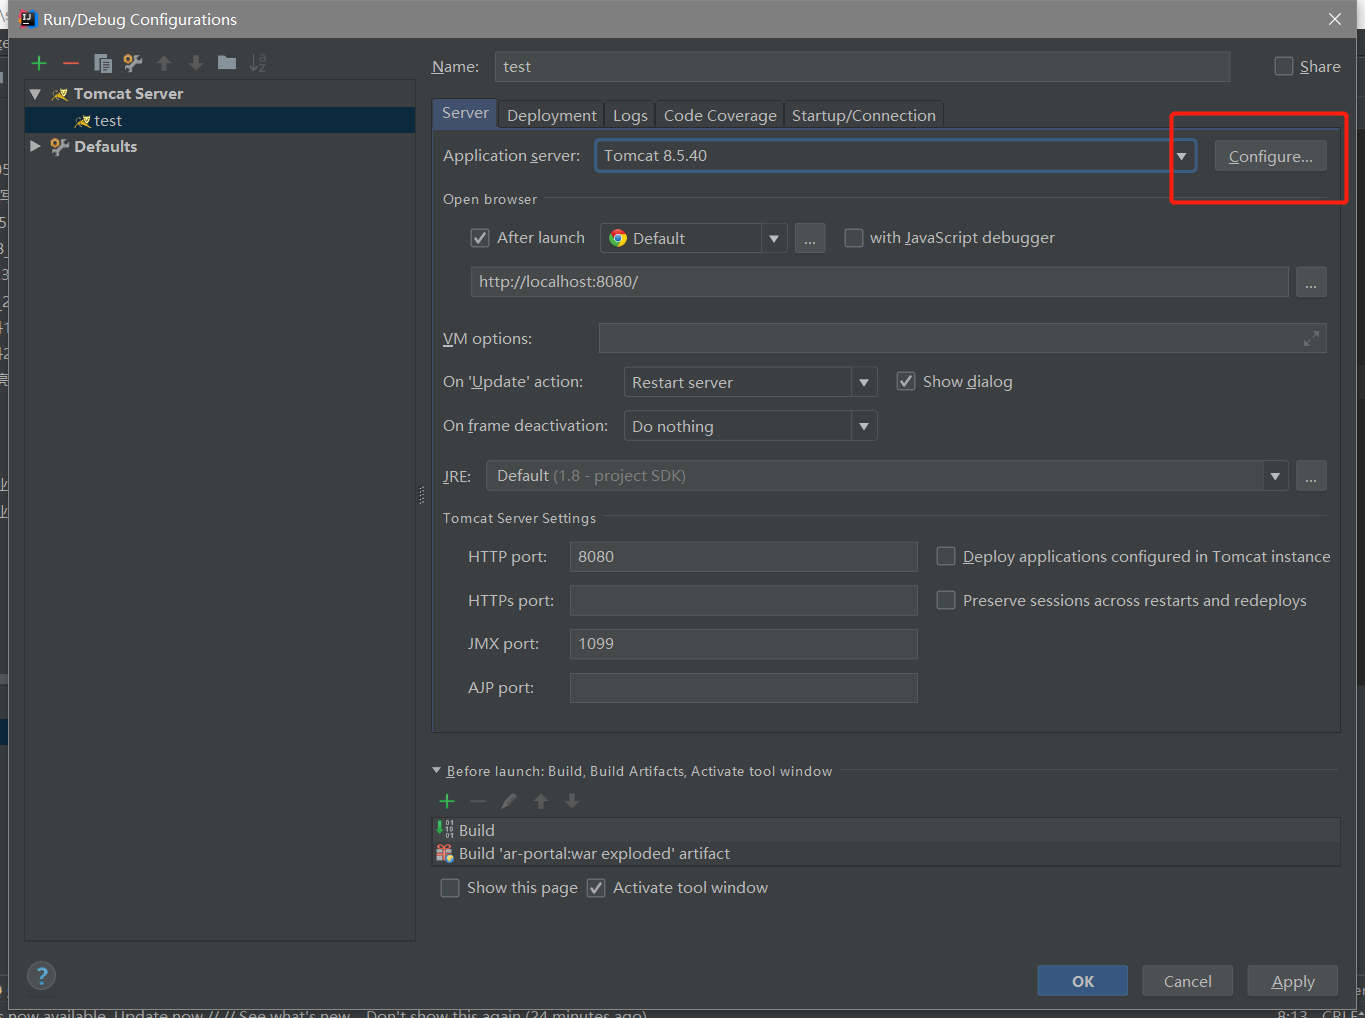The height and width of the screenshot is (1018, 1365).
Task: Click ellipsis button beside the localhost URL
Action: [1311, 282]
